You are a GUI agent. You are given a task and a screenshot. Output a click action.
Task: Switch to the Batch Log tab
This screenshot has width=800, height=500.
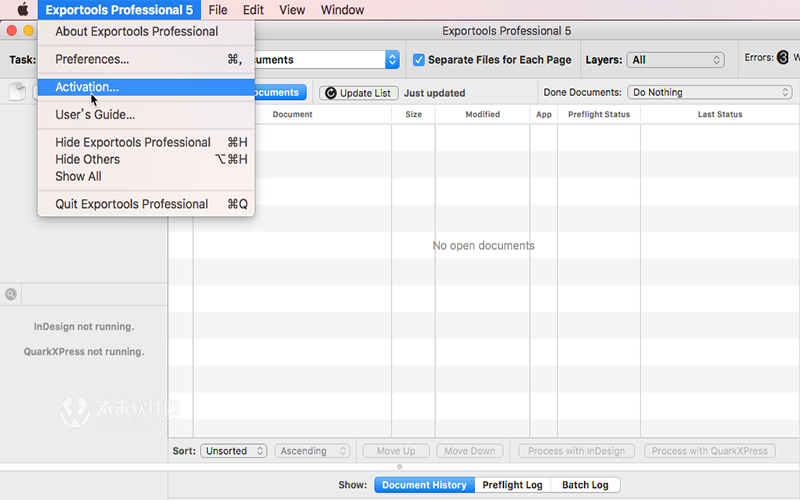tap(586, 485)
